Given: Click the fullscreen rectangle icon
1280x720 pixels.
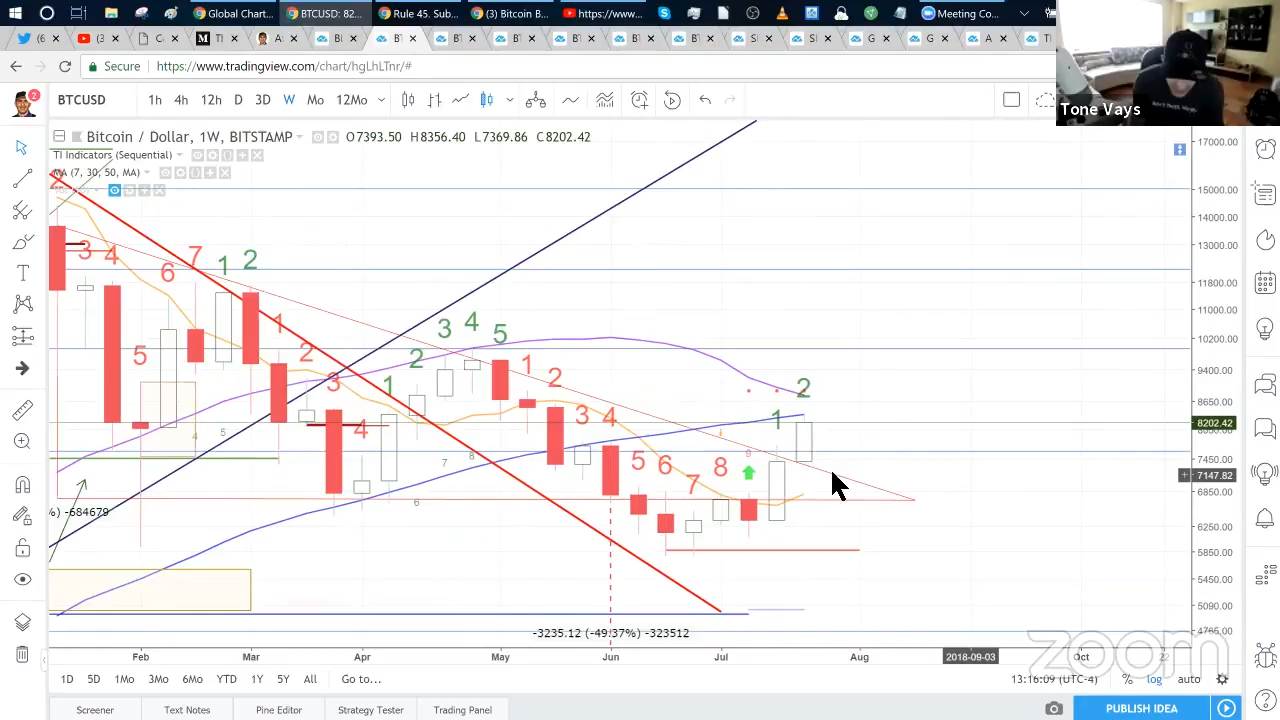Looking at the screenshot, I should (1011, 100).
